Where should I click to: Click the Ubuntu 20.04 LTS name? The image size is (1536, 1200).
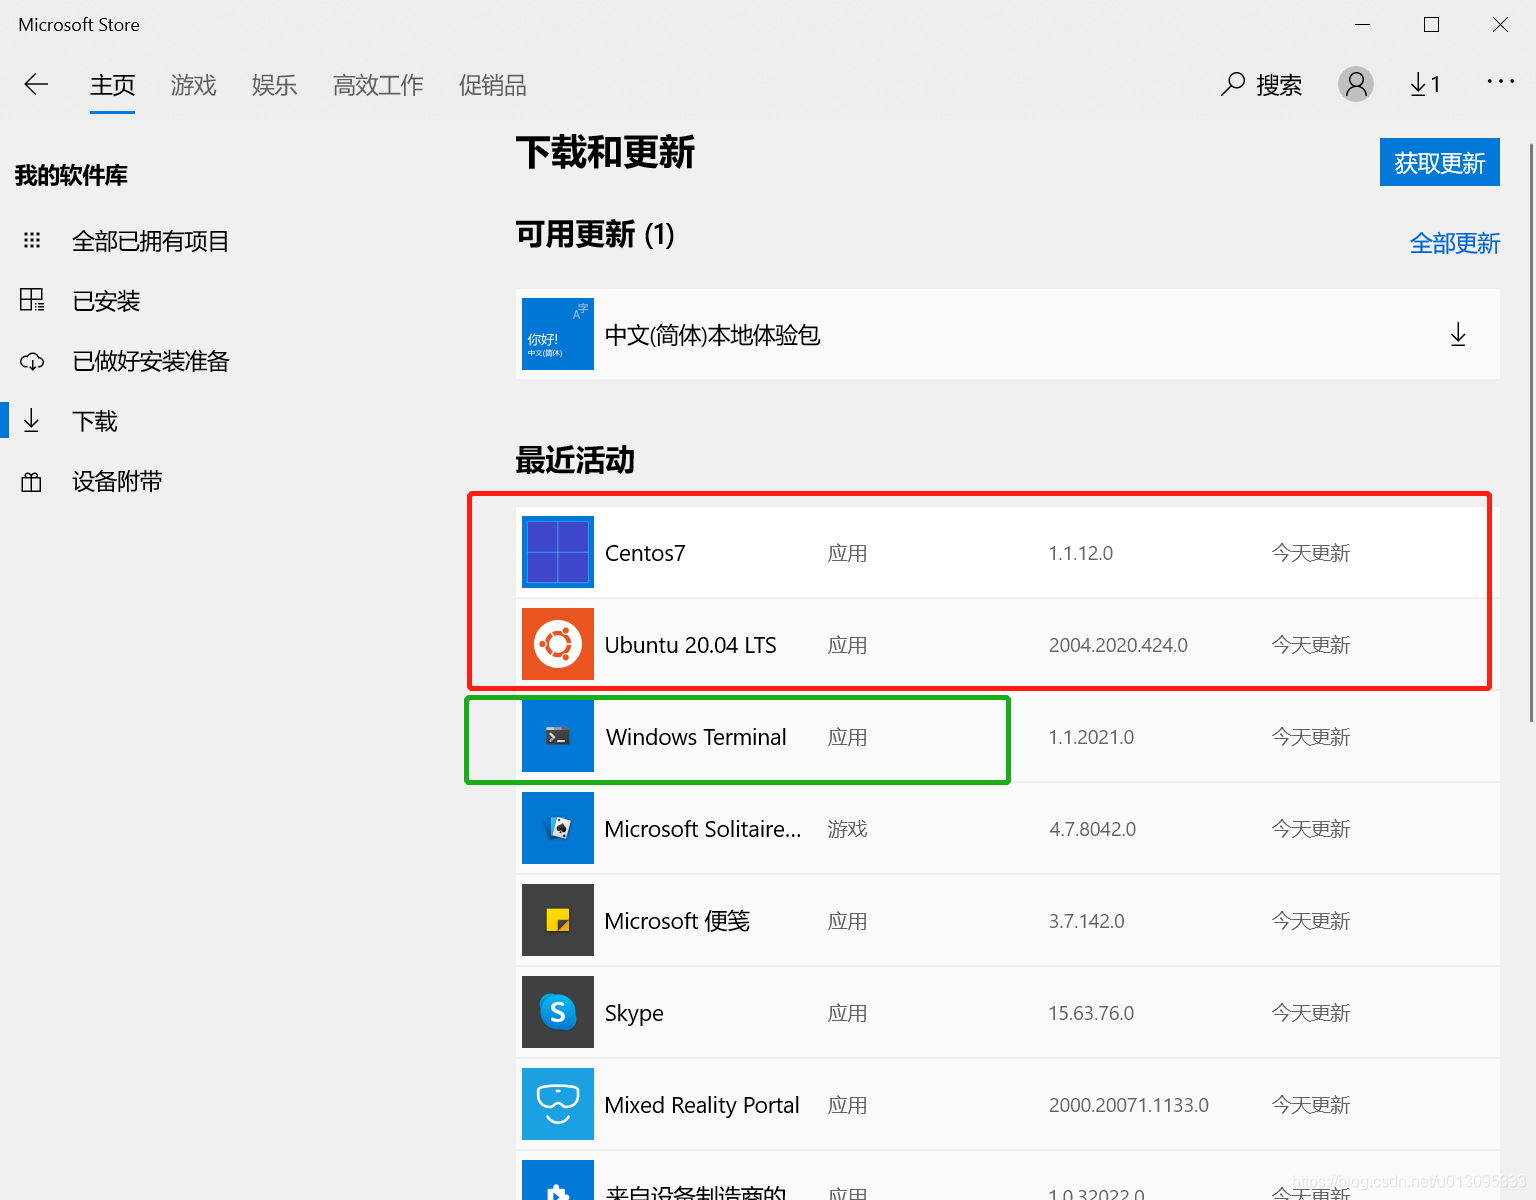(x=690, y=645)
